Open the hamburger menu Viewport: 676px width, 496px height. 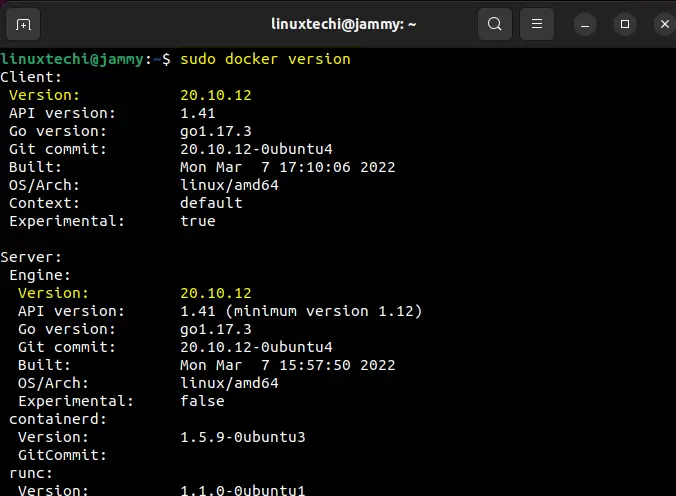[x=537, y=24]
